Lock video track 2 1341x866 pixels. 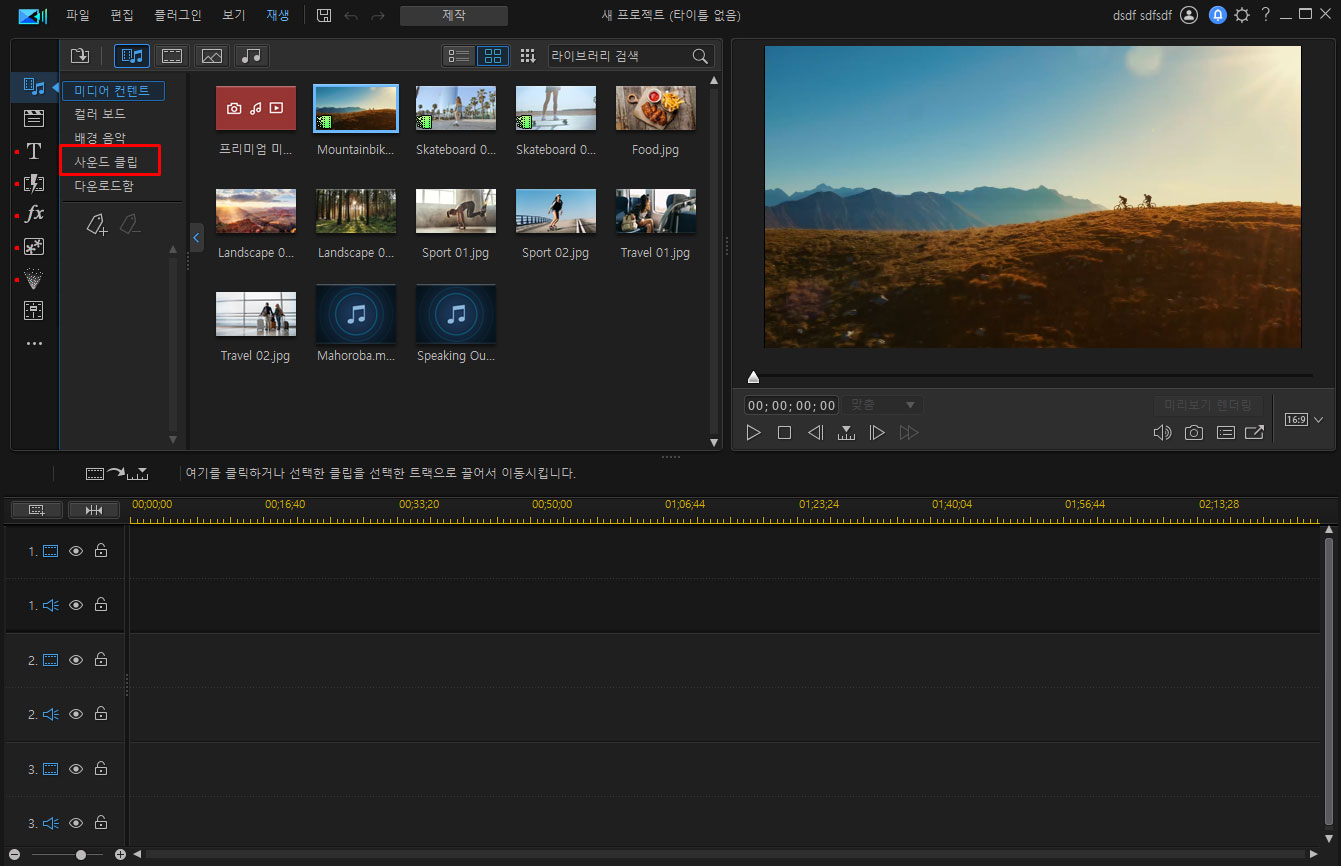(101, 660)
